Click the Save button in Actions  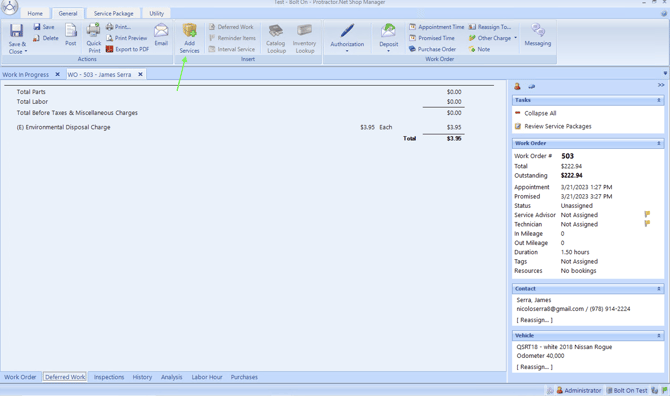[44, 27]
